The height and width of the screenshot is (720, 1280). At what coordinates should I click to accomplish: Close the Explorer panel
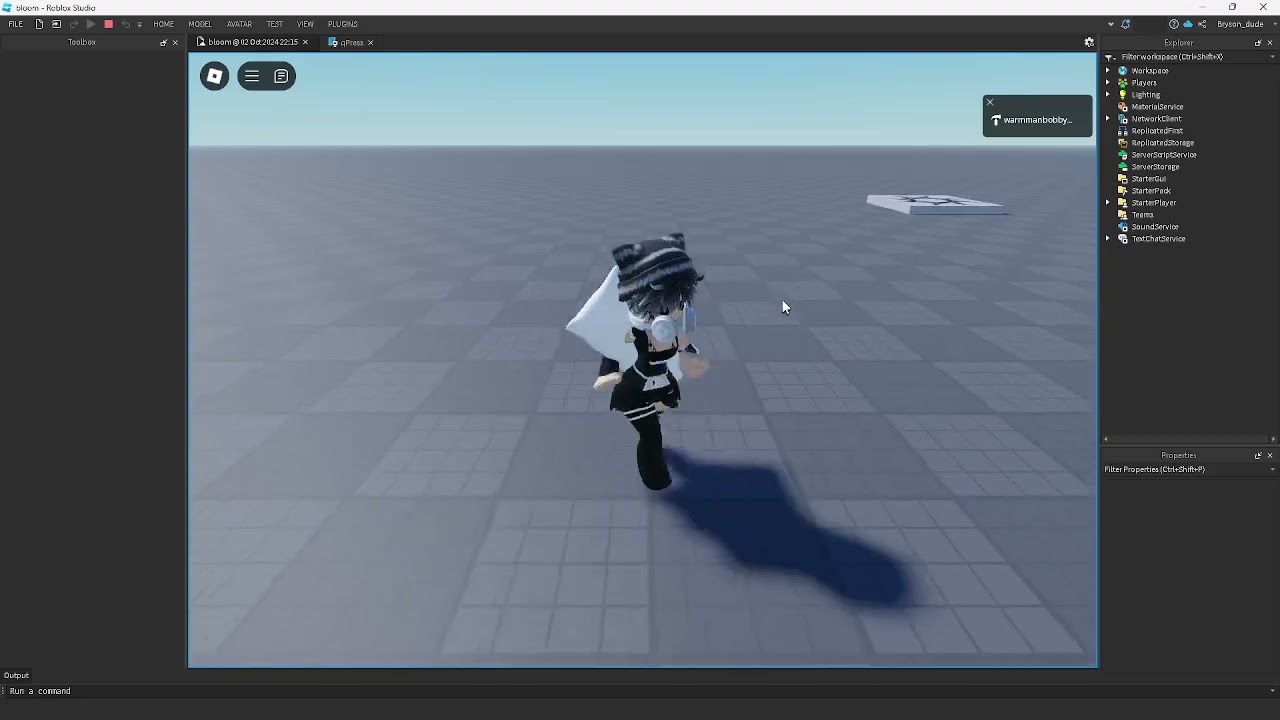click(x=1270, y=42)
